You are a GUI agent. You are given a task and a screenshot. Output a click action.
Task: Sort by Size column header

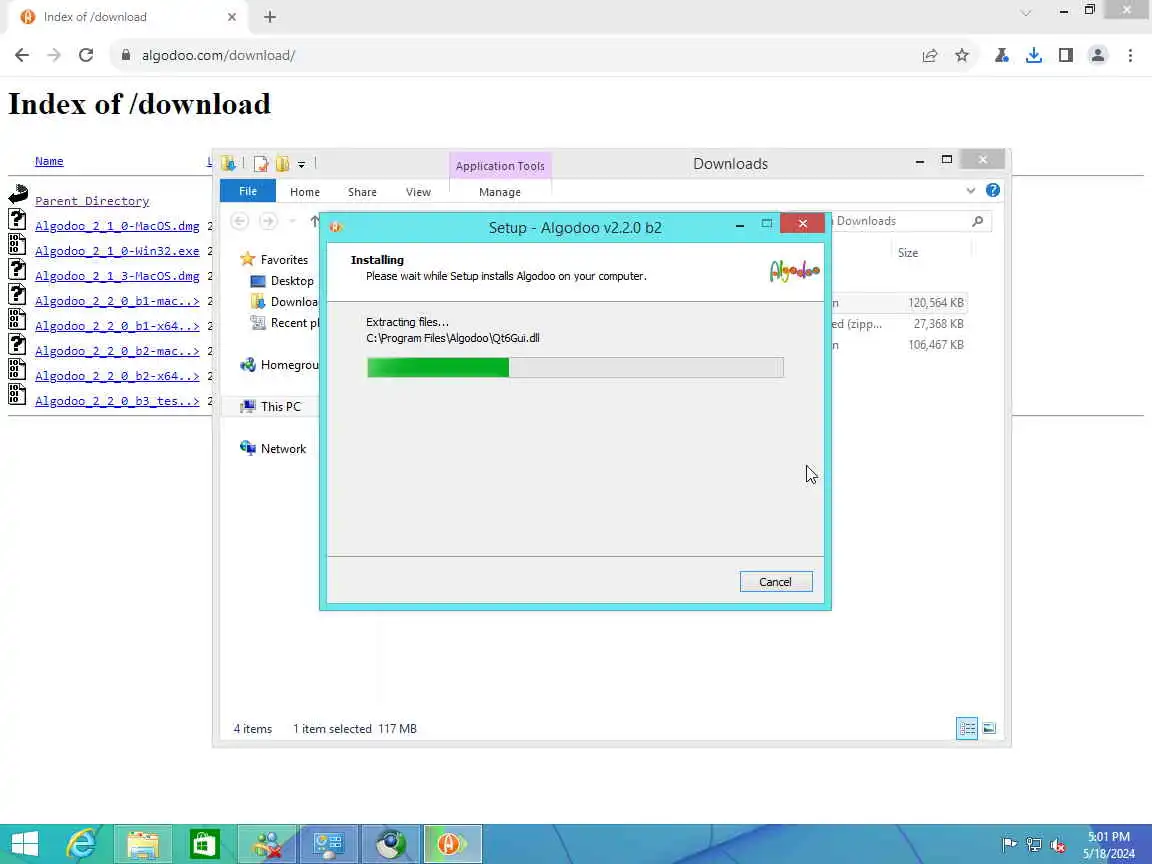[908, 253]
